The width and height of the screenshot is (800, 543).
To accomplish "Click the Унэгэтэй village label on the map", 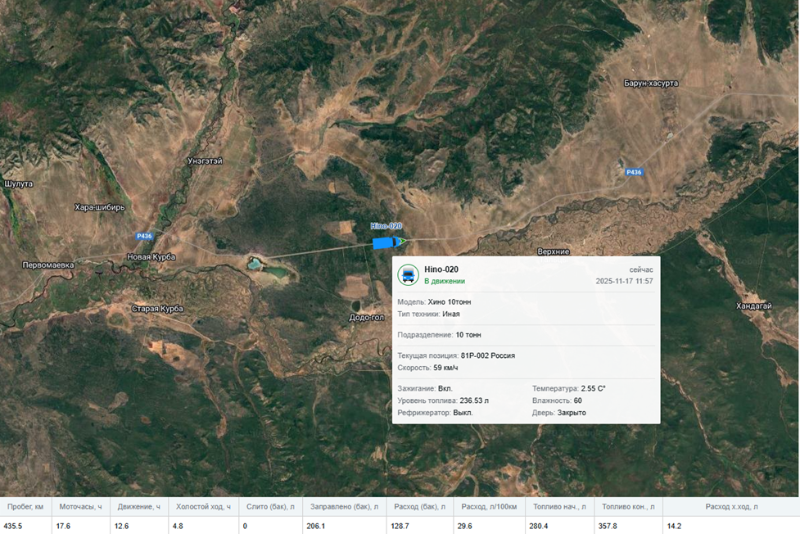I will coord(205,161).
